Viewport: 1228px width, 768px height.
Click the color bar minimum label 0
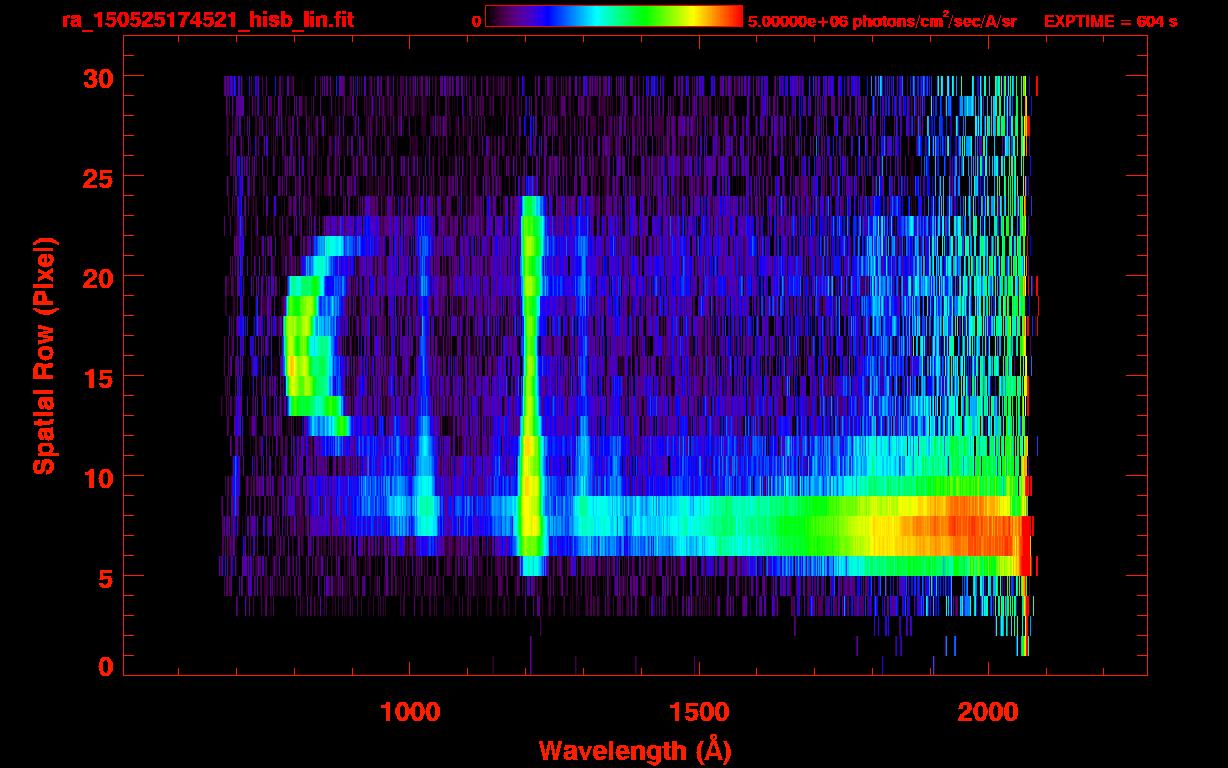[x=476, y=21]
